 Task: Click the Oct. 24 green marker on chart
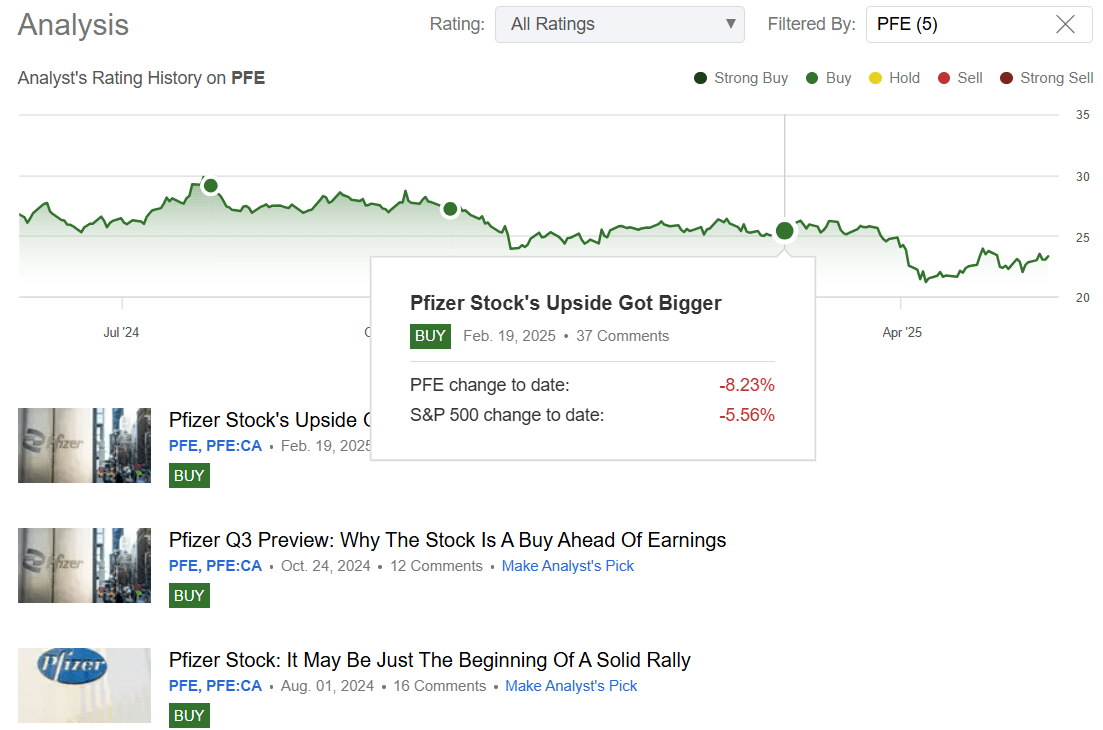click(449, 209)
